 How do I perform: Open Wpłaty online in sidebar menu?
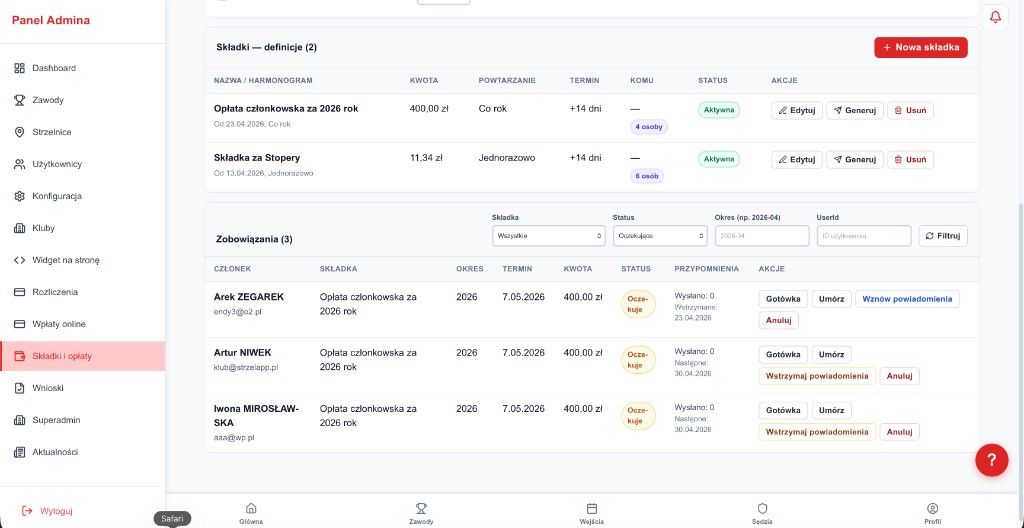(x=59, y=324)
